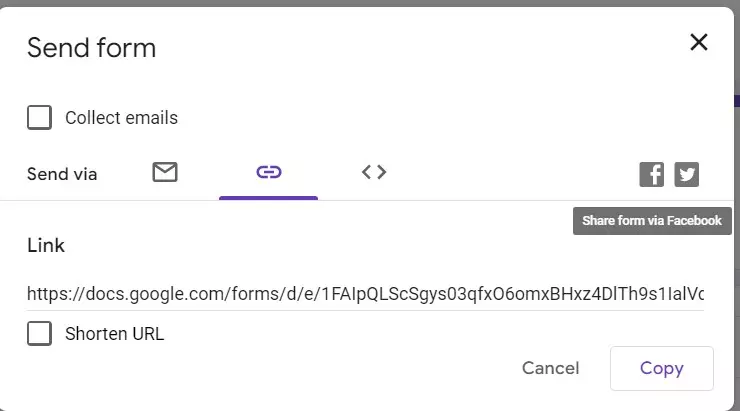Tick the Collect emails checkbox
740x411 pixels.
coord(40,117)
